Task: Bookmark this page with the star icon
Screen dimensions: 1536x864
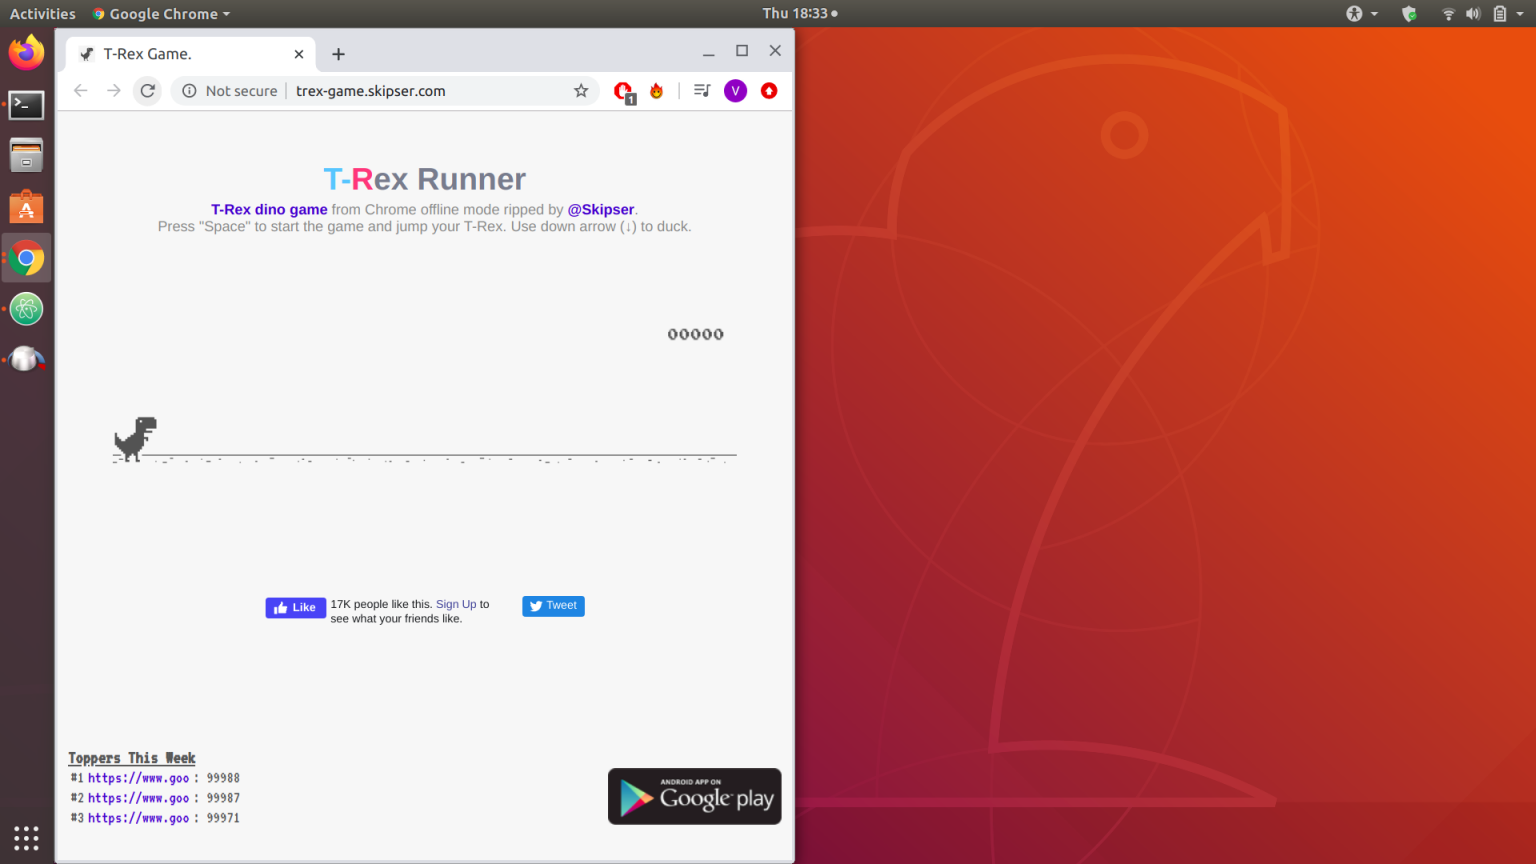Action: (581, 90)
